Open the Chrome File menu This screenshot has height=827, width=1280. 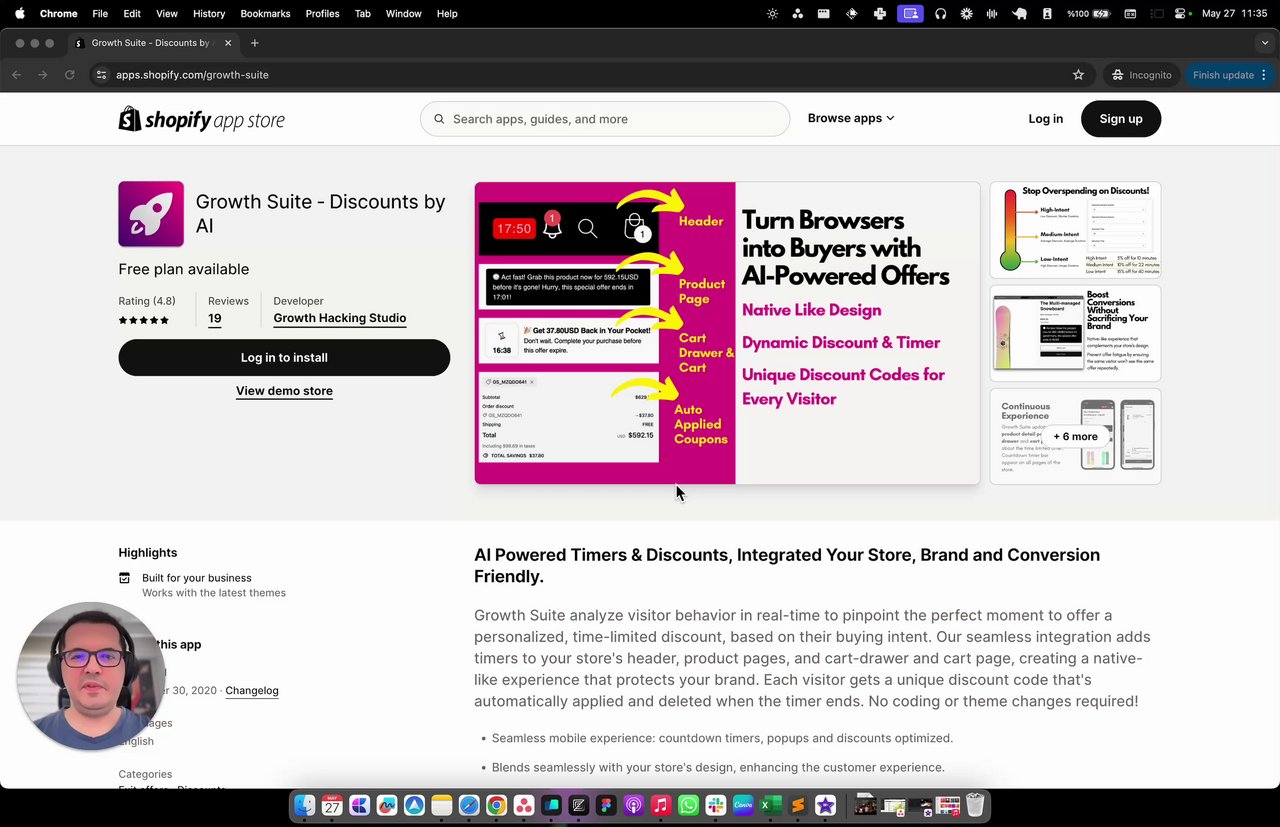[100, 14]
